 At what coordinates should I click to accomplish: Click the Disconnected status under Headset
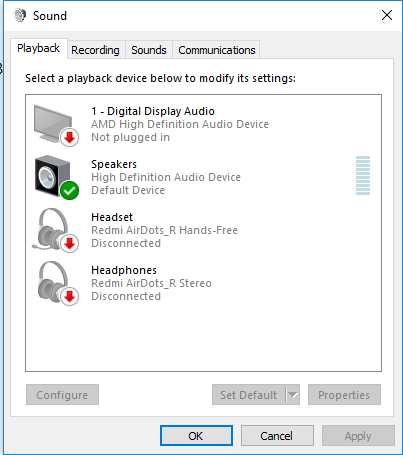[x=126, y=243]
